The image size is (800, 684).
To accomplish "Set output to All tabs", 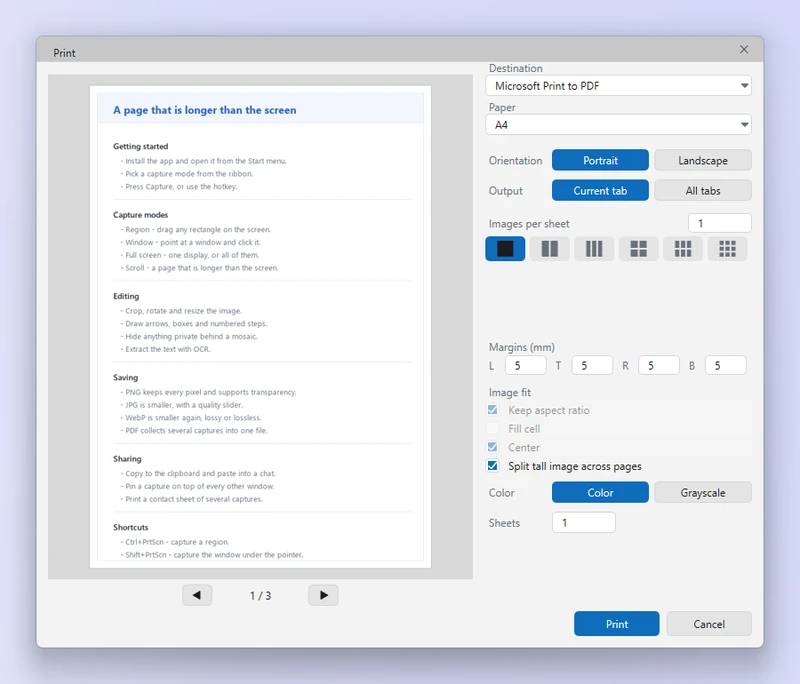I will (703, 191).
